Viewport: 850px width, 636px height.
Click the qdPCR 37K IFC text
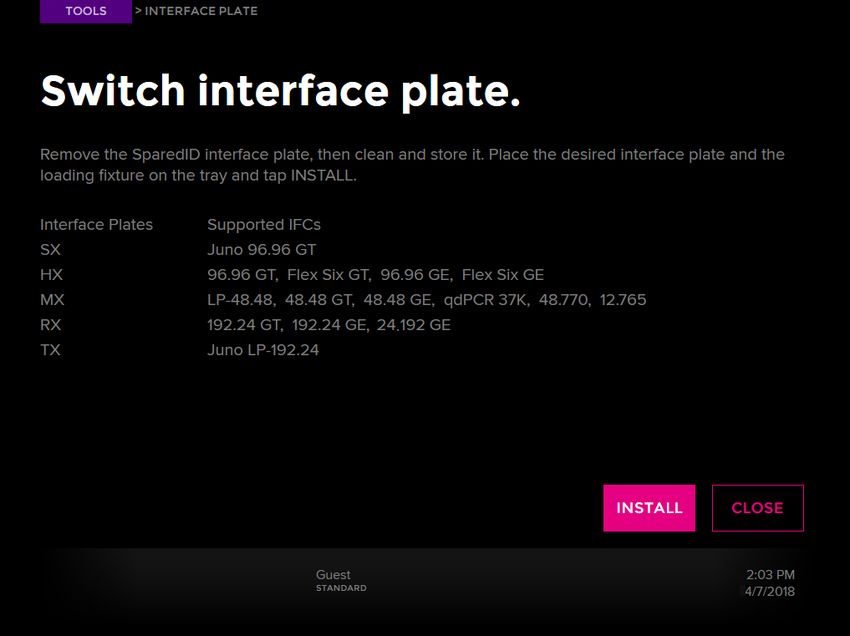click(x=486, y=300)
